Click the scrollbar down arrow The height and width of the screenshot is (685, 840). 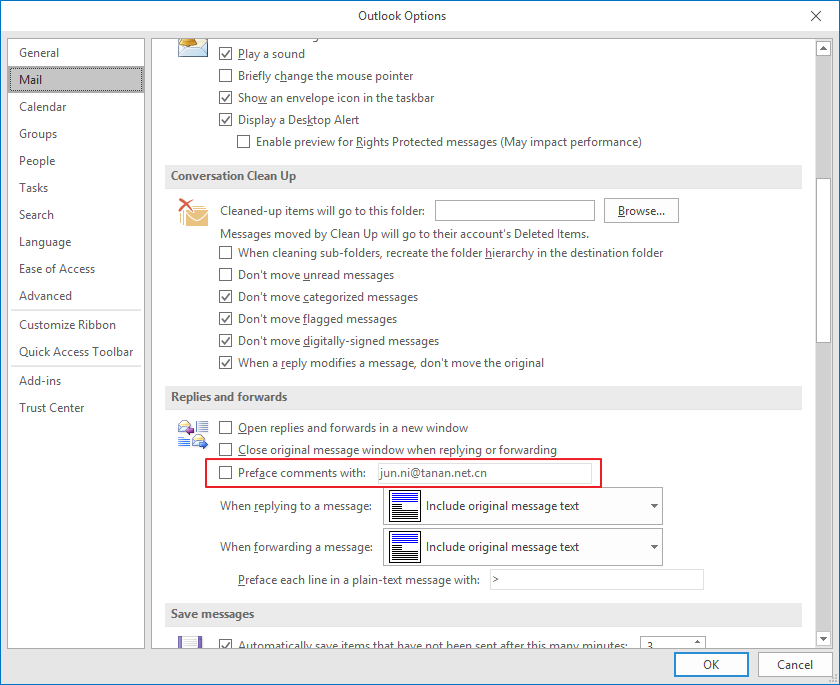point(823,638)
